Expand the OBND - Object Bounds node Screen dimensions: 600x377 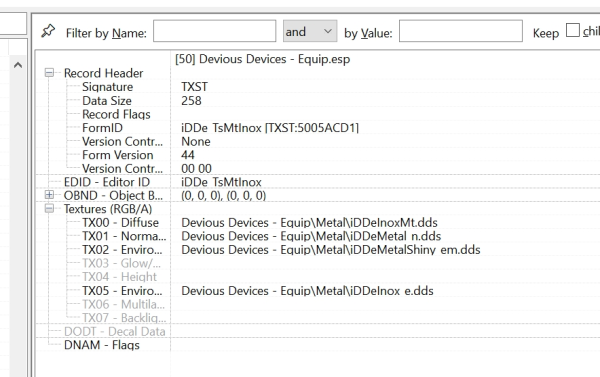click(x=49, y=195)
